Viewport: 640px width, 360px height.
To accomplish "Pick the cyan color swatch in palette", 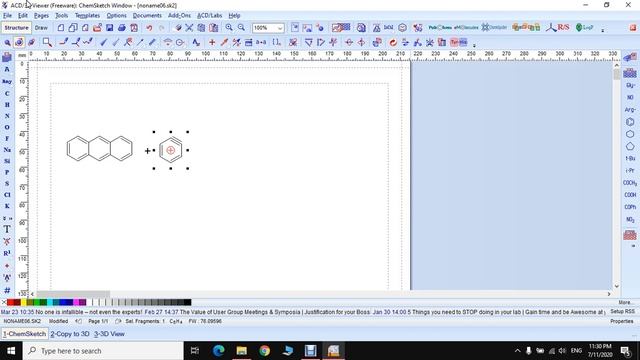I will [50, 302].
